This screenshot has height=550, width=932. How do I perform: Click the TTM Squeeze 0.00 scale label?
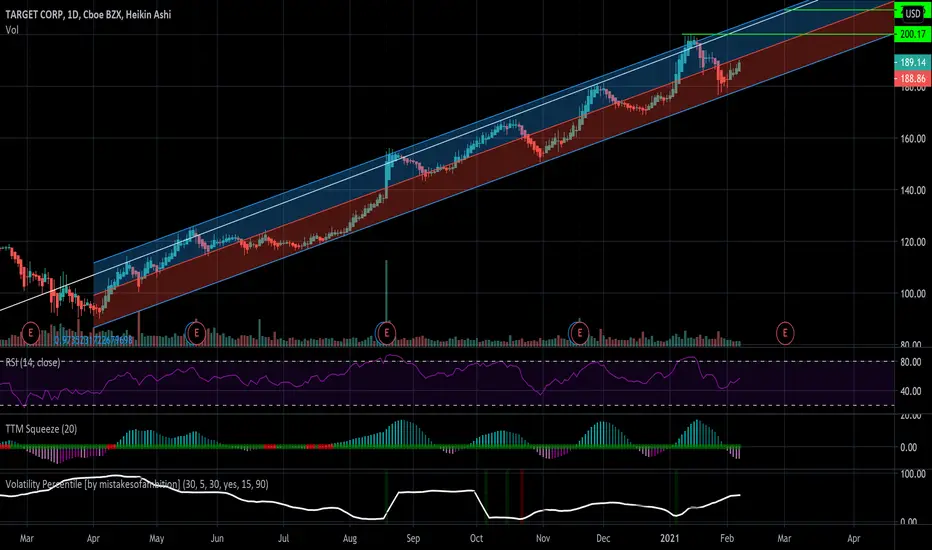point(909,448)
